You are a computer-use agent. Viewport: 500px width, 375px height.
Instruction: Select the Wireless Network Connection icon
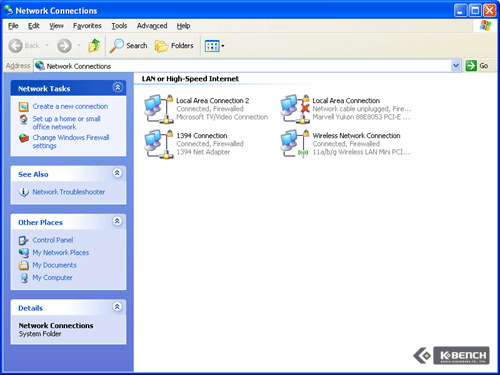295,144
